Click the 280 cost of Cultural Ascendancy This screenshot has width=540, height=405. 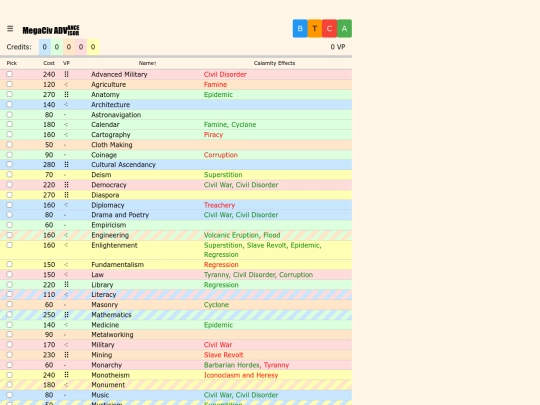(49, 165)
